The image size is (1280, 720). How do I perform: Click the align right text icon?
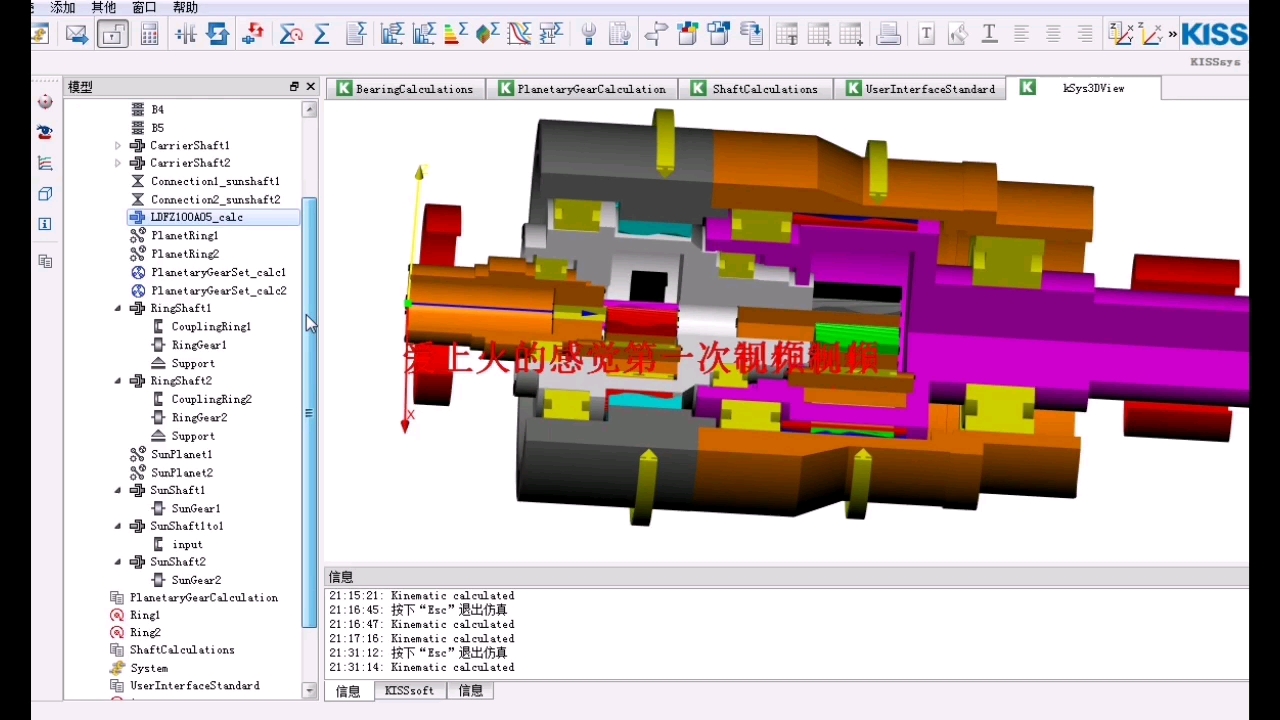click(1085, 34)
